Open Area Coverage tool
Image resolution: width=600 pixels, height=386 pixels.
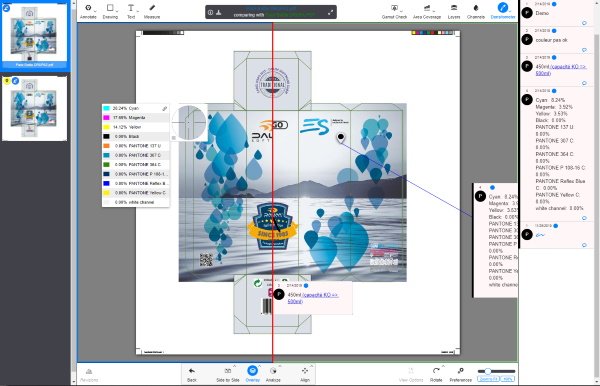click(427, 11)
